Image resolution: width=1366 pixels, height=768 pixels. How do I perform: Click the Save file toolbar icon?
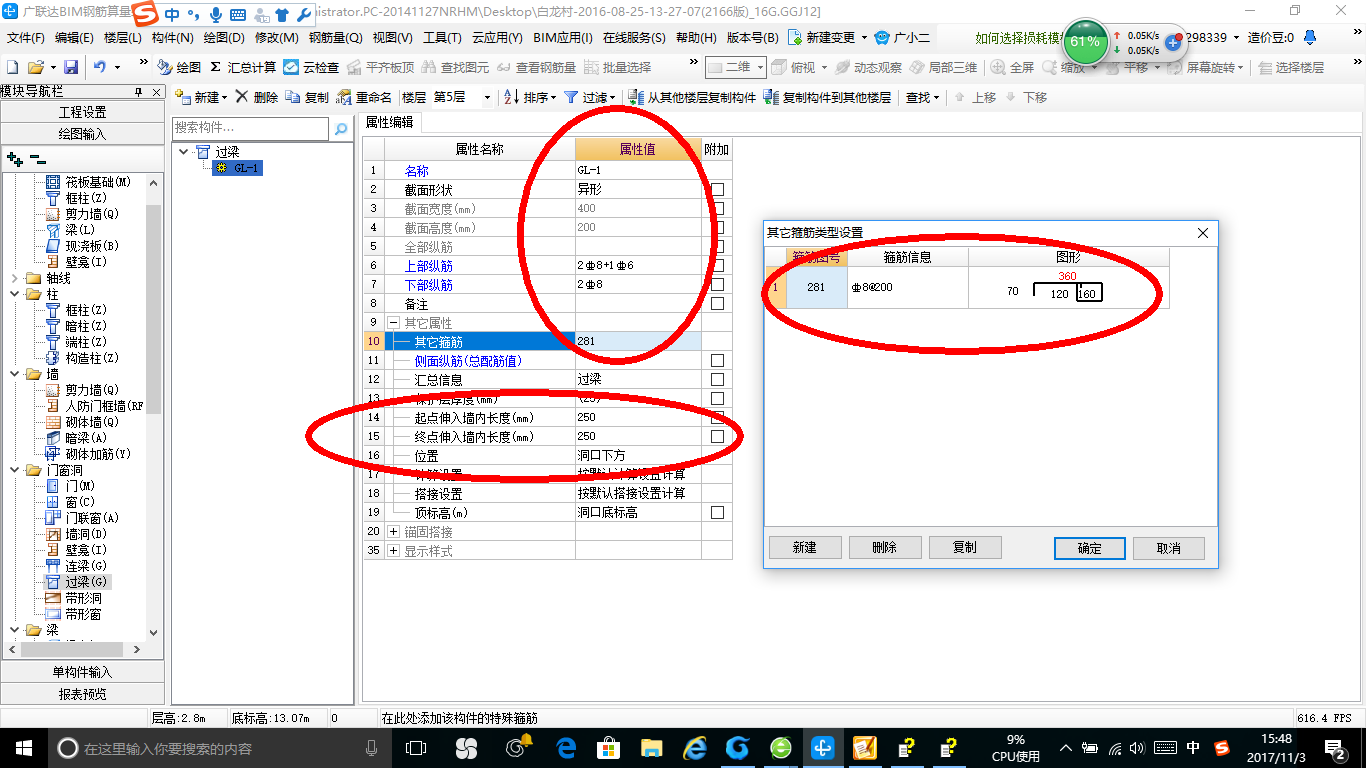click(x=71, y=67)
